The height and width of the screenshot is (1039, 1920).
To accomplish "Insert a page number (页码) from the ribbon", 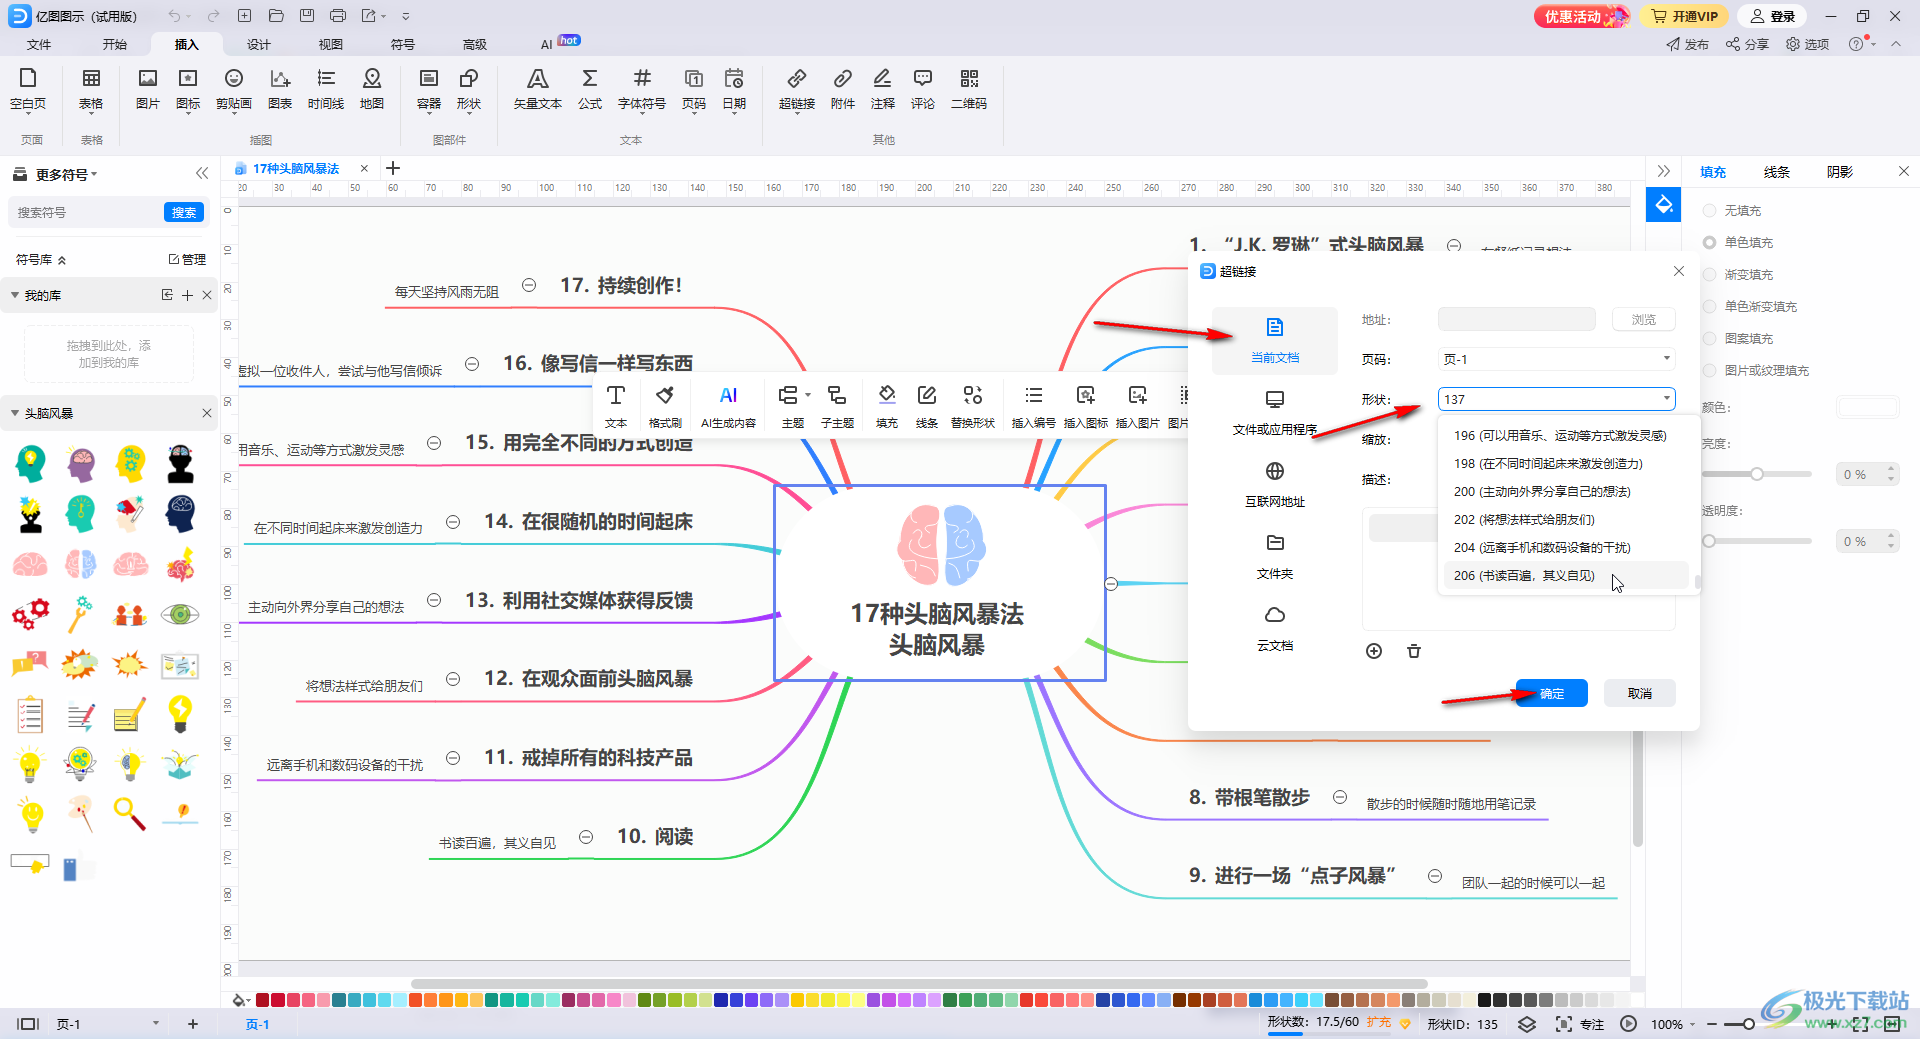I will (x=694, y=89).
